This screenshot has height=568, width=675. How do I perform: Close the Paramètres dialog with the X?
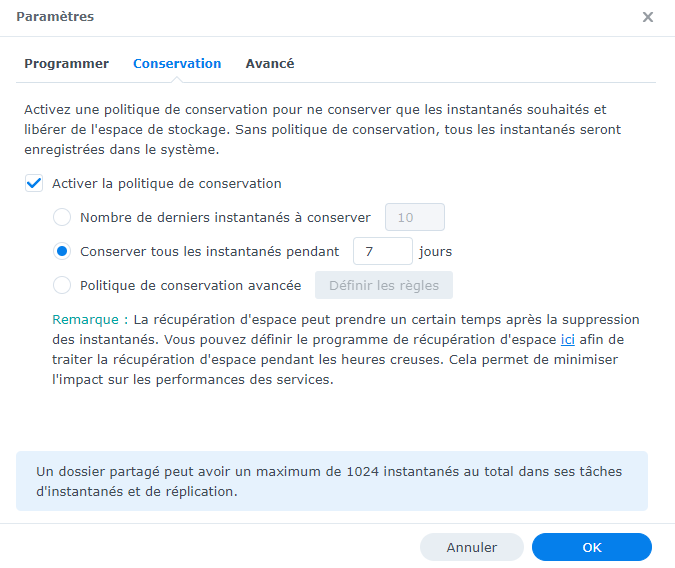pyautogui.click(x=648, y=17)
